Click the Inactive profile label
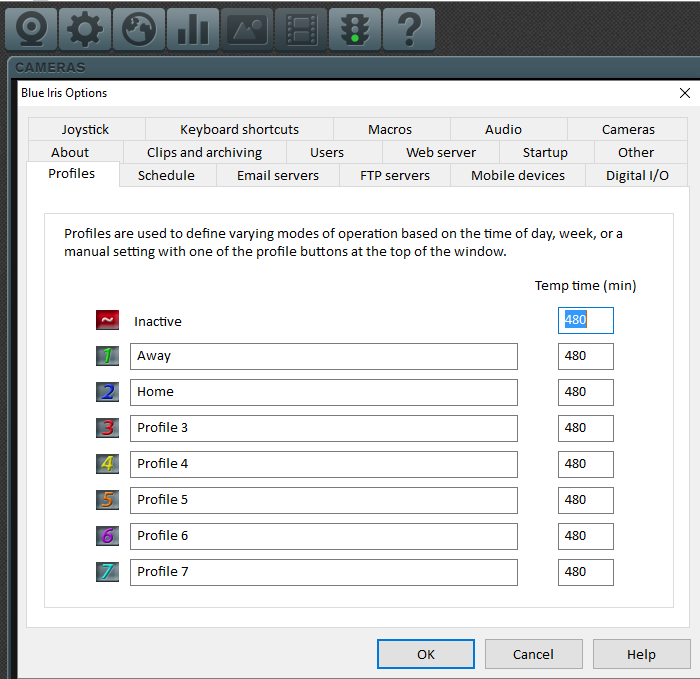The image size is (700, 679). pyautogui.click(x=158, y=321)
